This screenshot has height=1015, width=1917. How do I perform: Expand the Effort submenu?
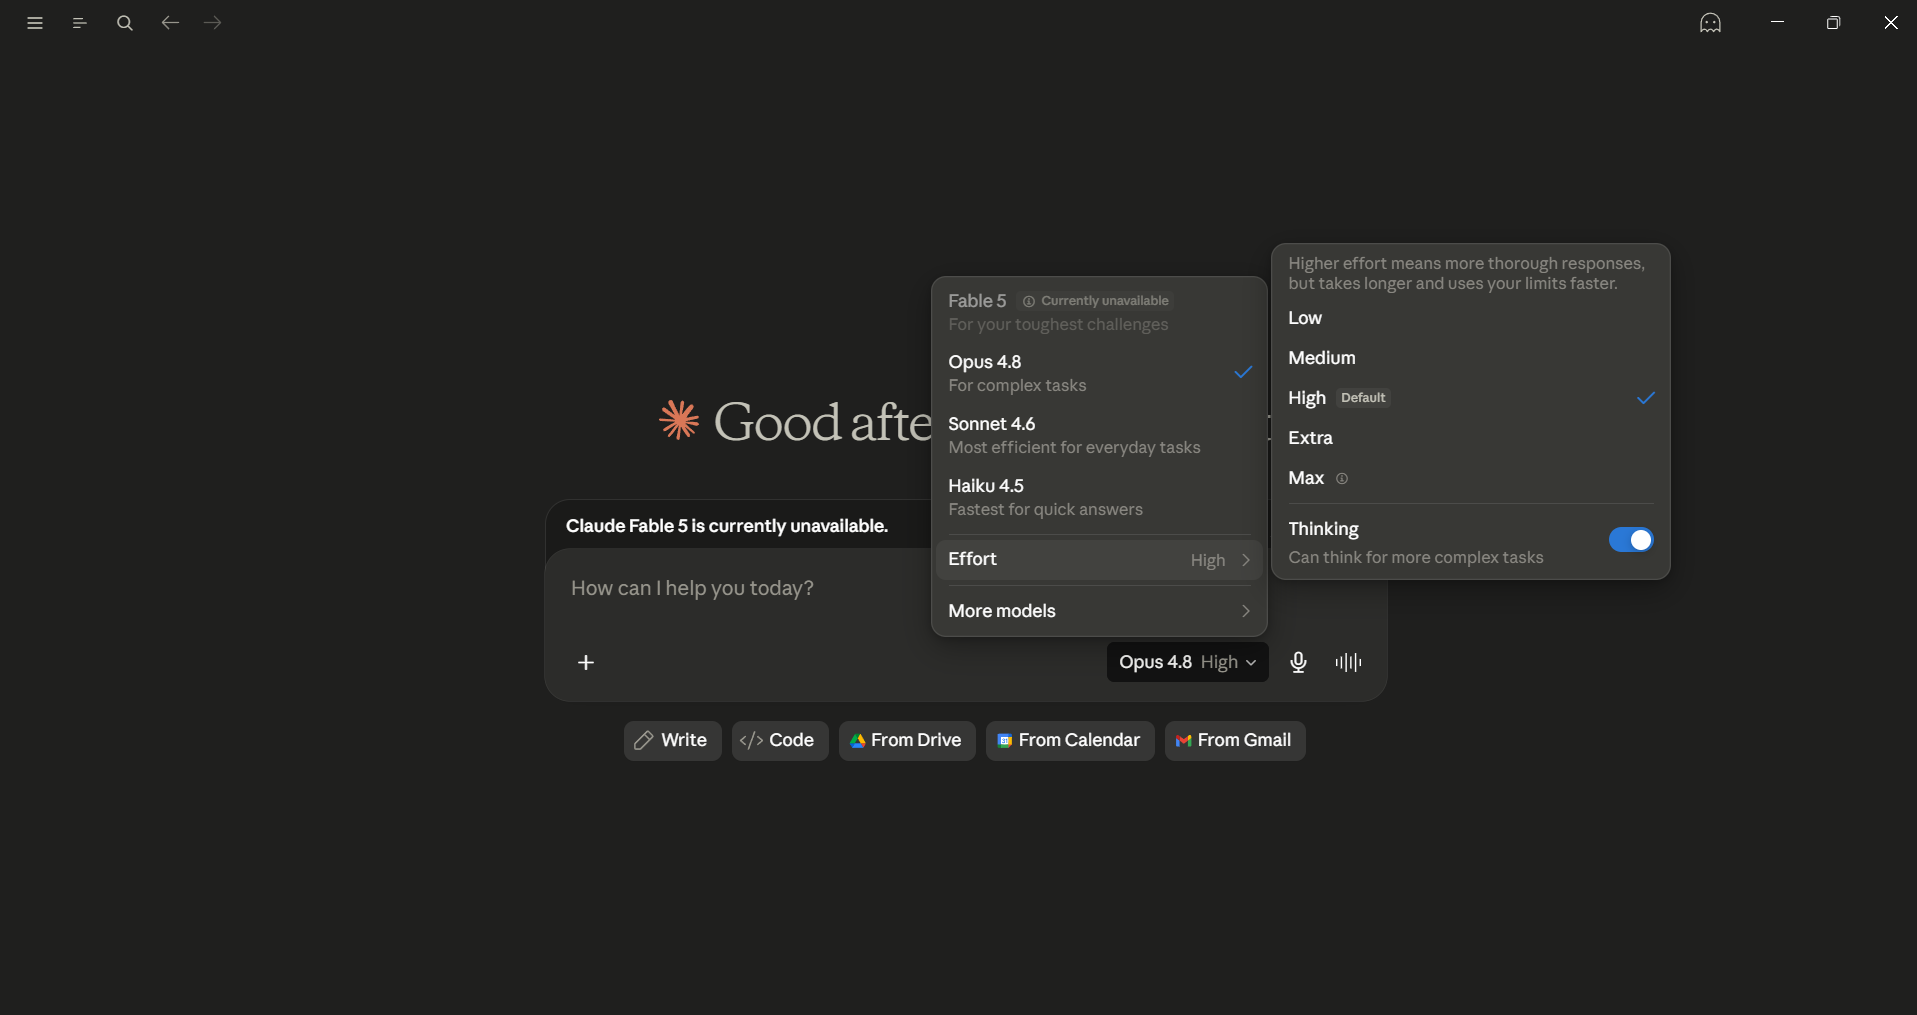pos(1099,560)
